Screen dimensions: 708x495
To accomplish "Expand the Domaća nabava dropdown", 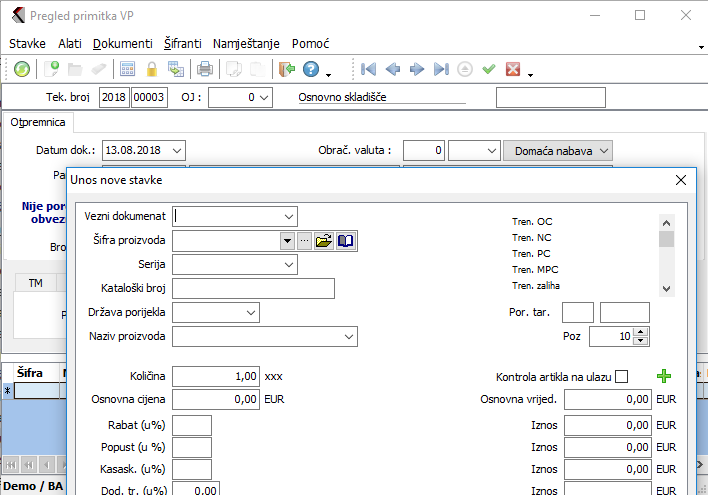I will (603, 151).
